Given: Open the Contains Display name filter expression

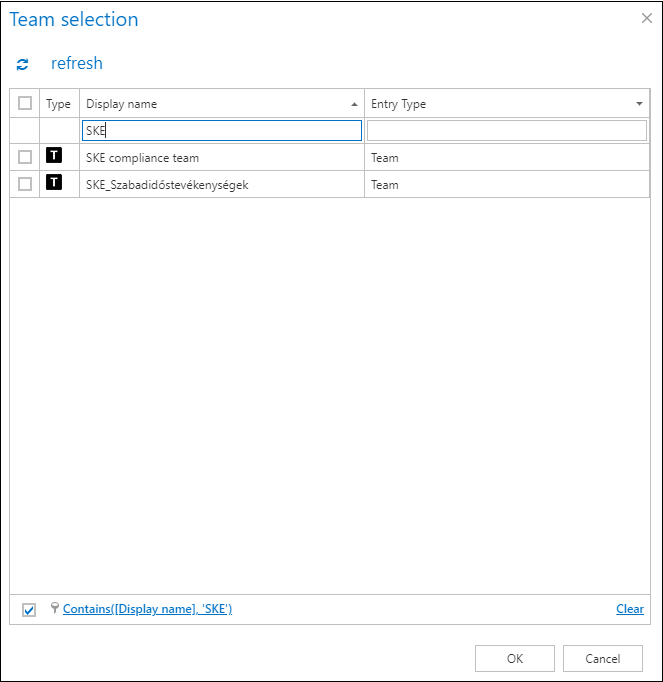Looking at the screenshot, I should pyautogui.click(x=147, y=609).
